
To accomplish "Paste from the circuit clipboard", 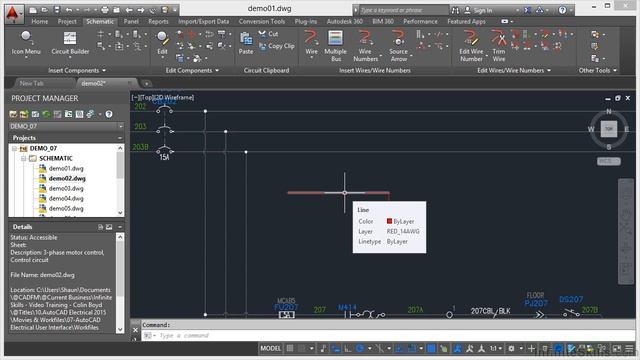I will [x=246, y=44].
